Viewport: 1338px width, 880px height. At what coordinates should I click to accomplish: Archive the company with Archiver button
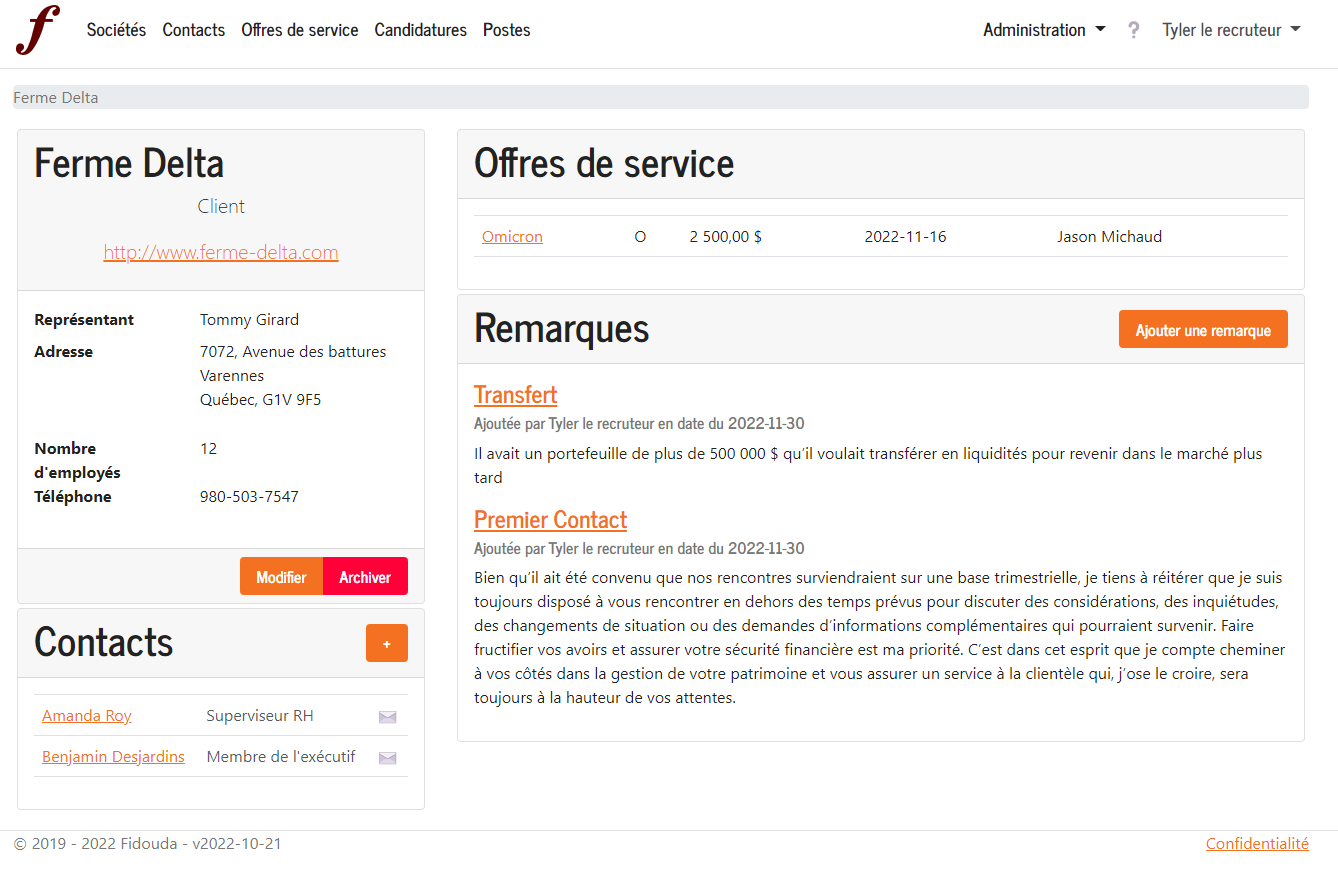tap(365, 577)
